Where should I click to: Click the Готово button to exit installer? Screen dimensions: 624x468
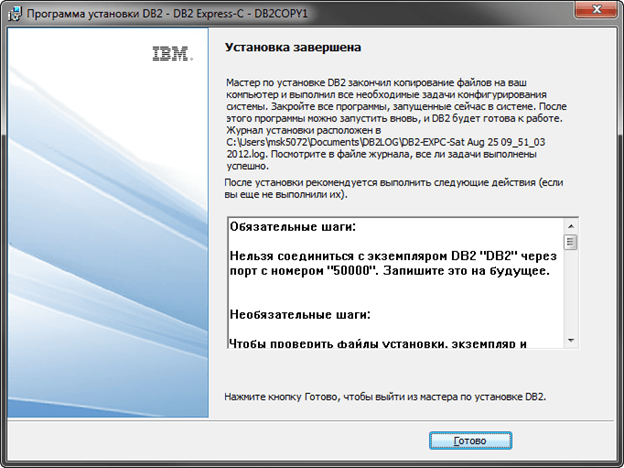[470, 441]
